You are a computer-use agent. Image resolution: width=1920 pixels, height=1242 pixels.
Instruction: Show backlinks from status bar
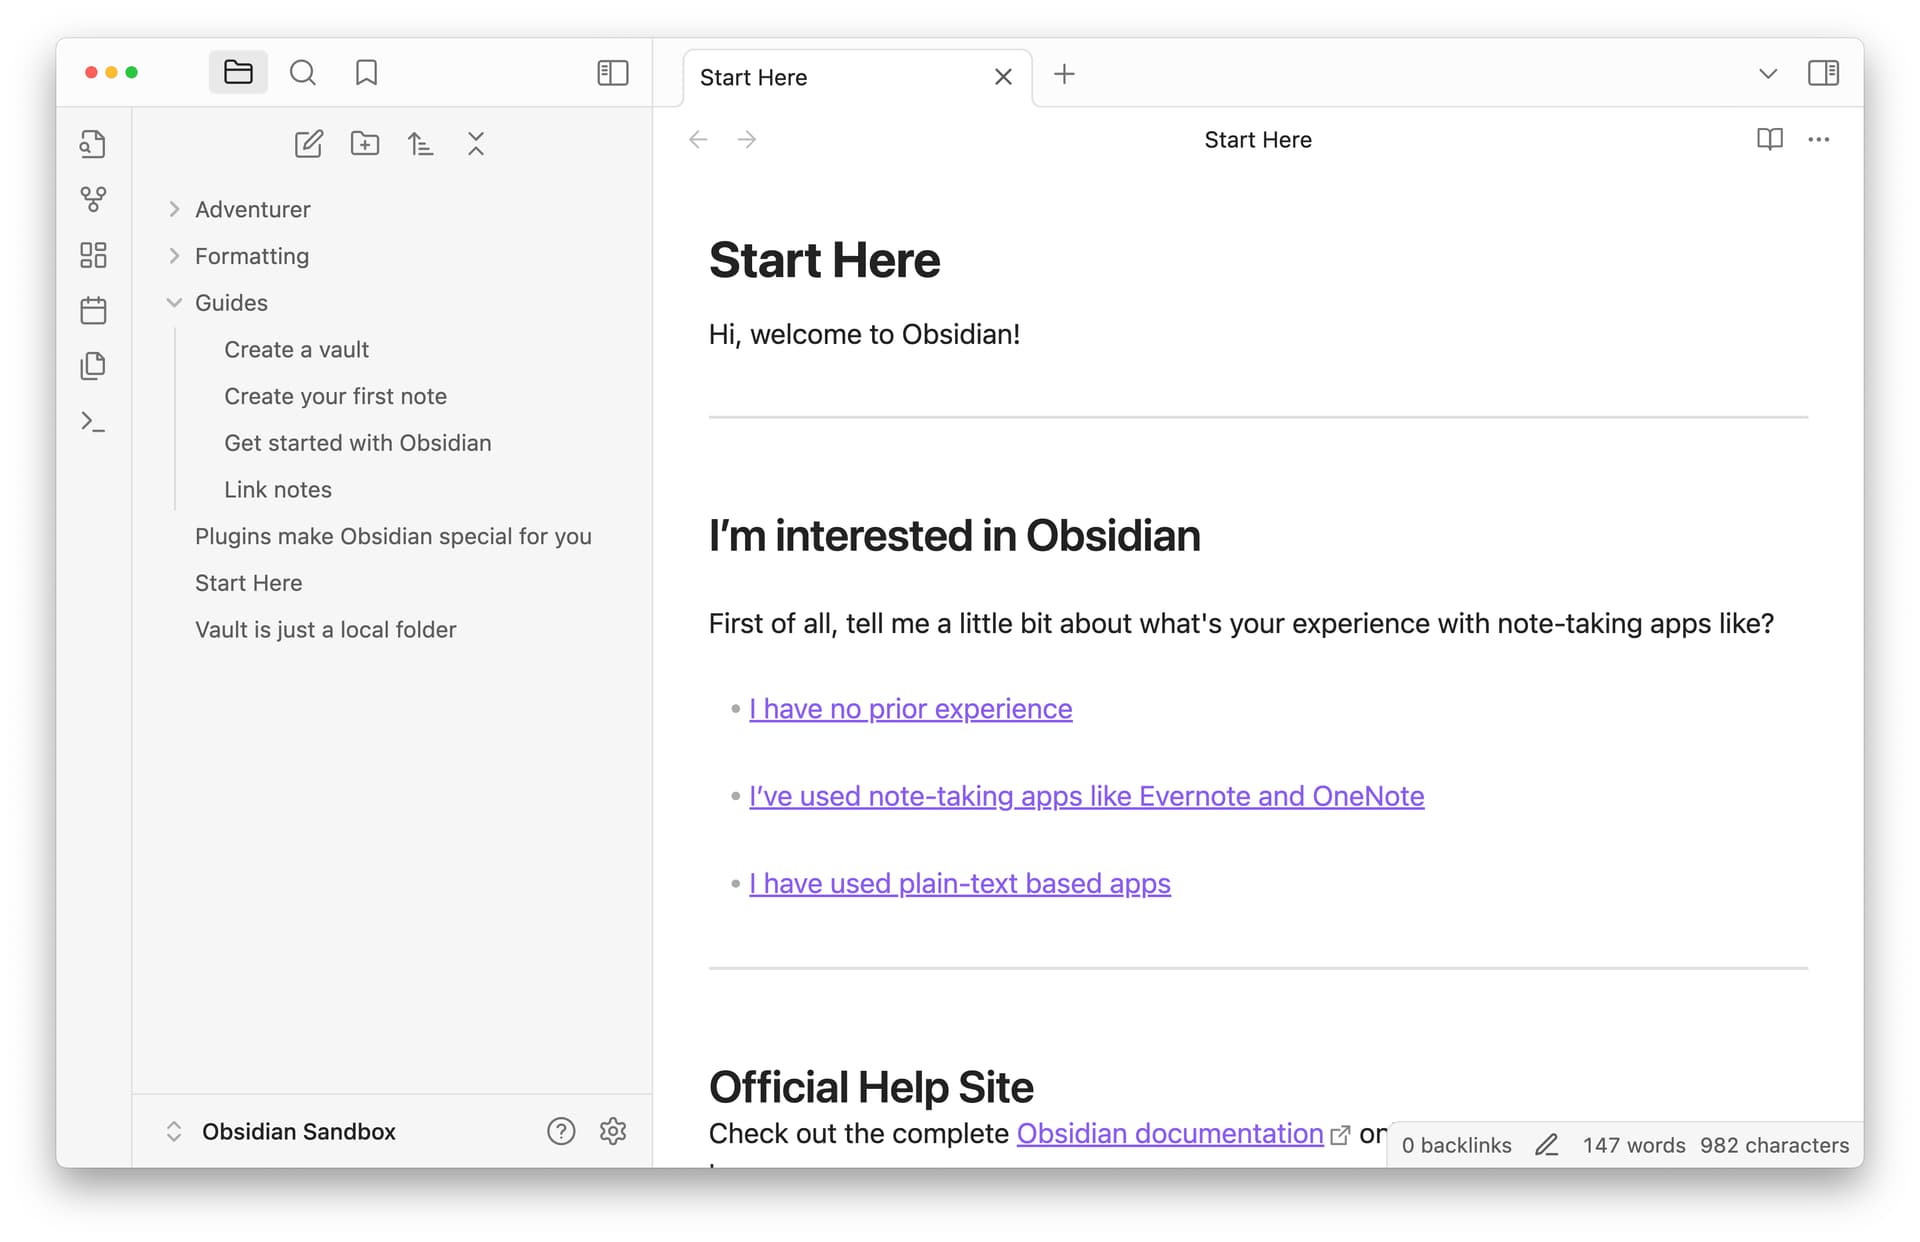[1456, 1146]
